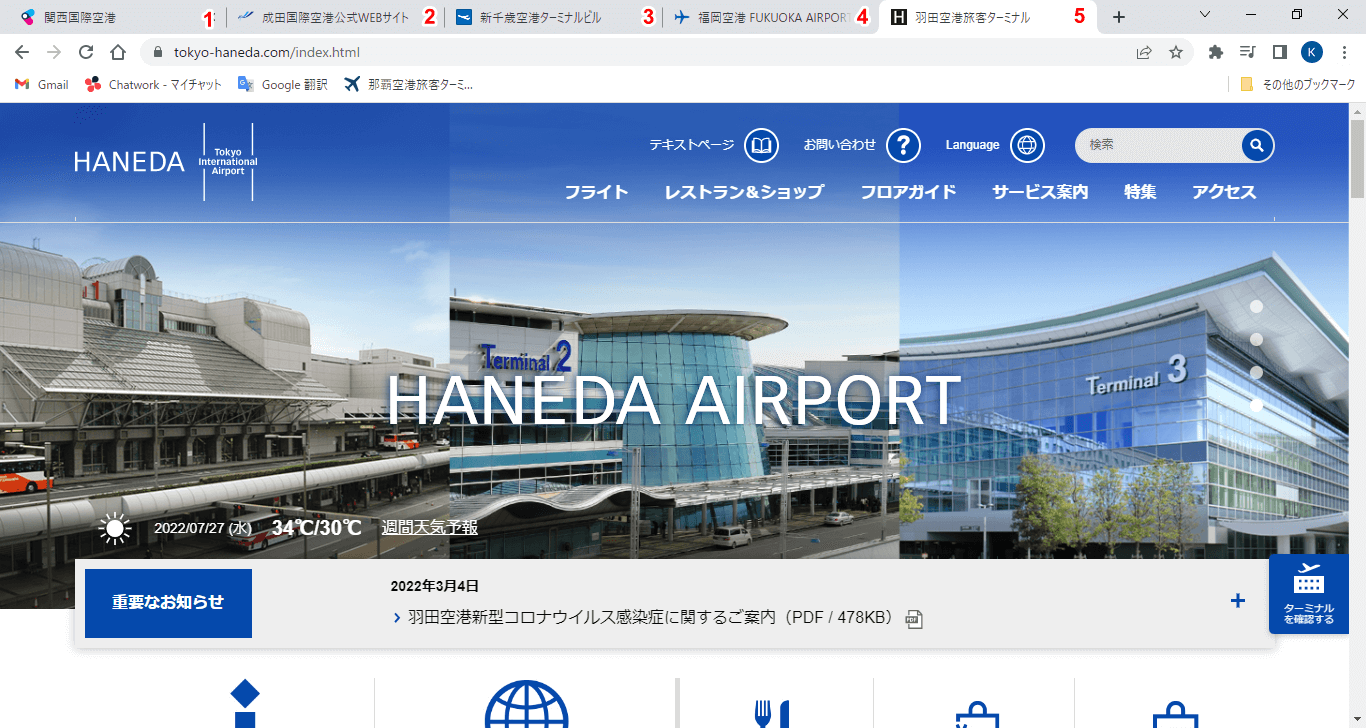Open the tab search chevron dropdown
This screenshot has height=728, width=1366.
tap(1205, 15)
